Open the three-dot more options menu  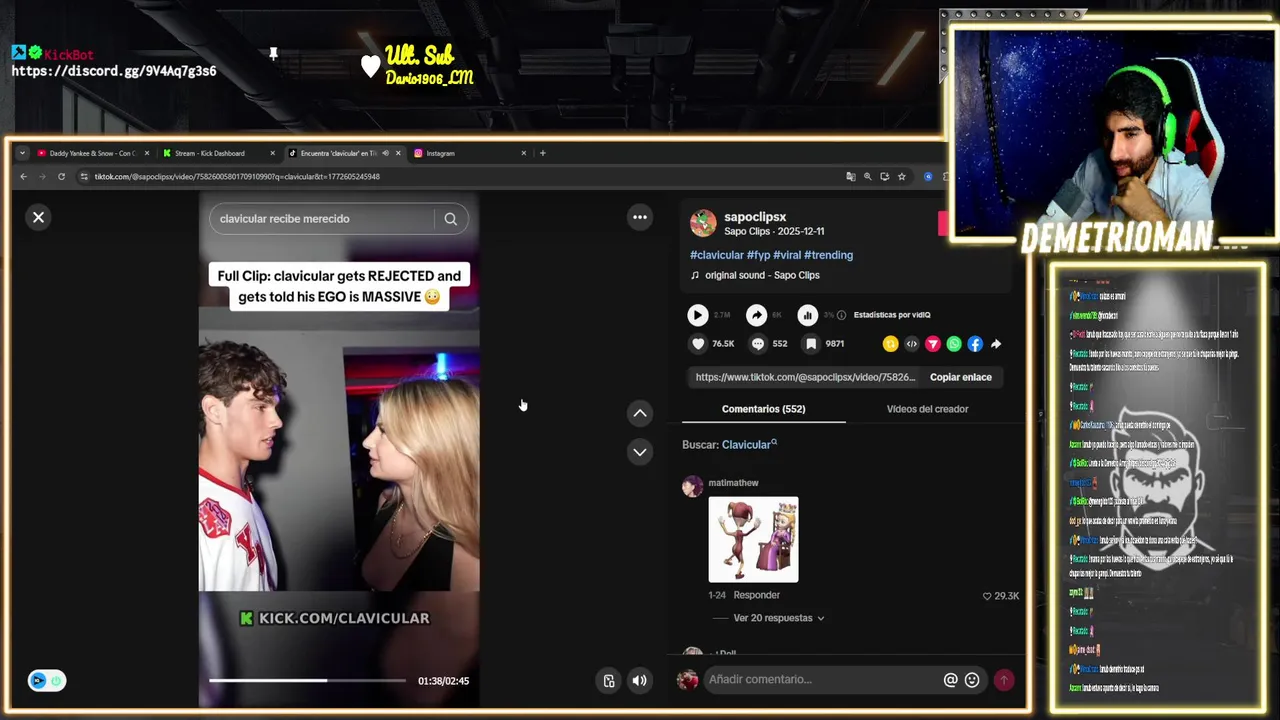coord(640,217)
